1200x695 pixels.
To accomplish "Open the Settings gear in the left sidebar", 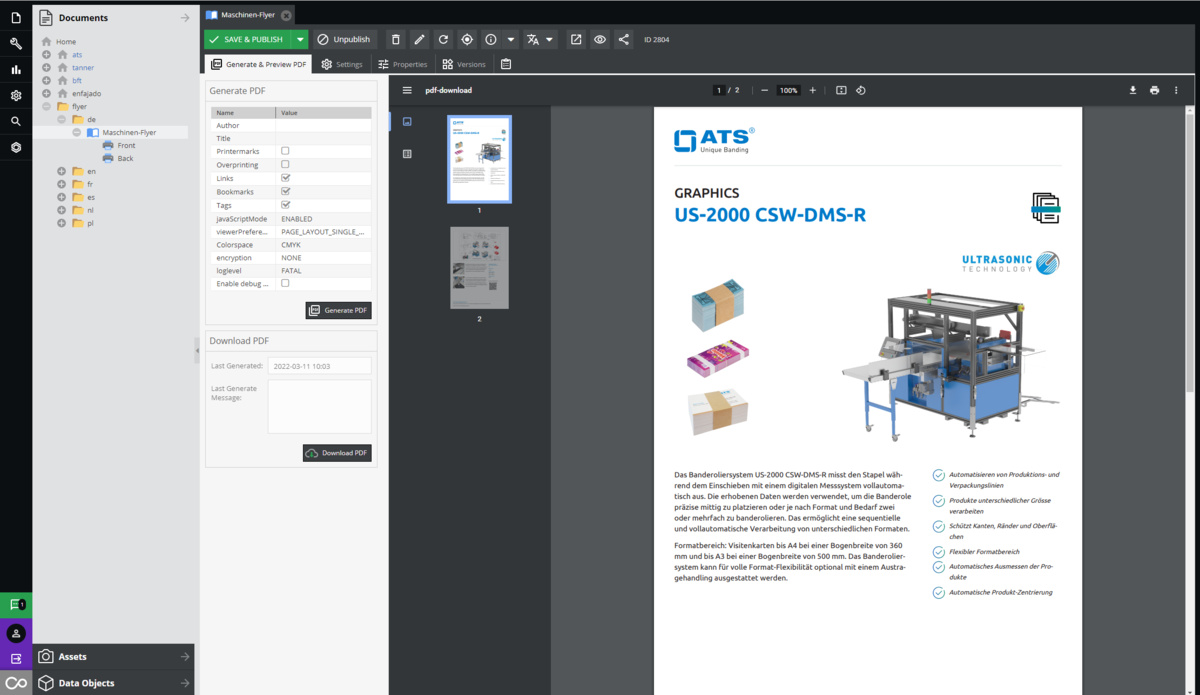I will click(x=16, y=96).
